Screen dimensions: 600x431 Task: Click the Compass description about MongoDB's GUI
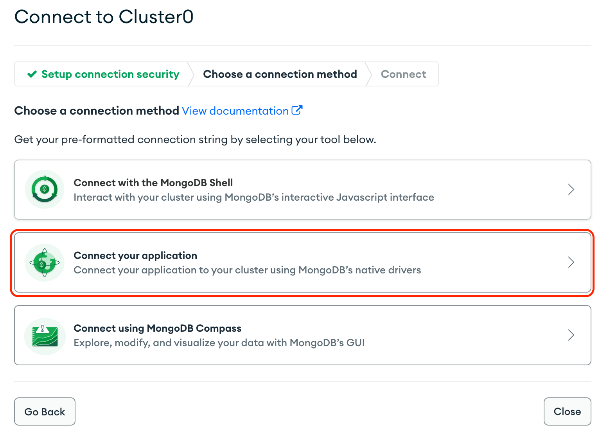click(x=219, y=343)
